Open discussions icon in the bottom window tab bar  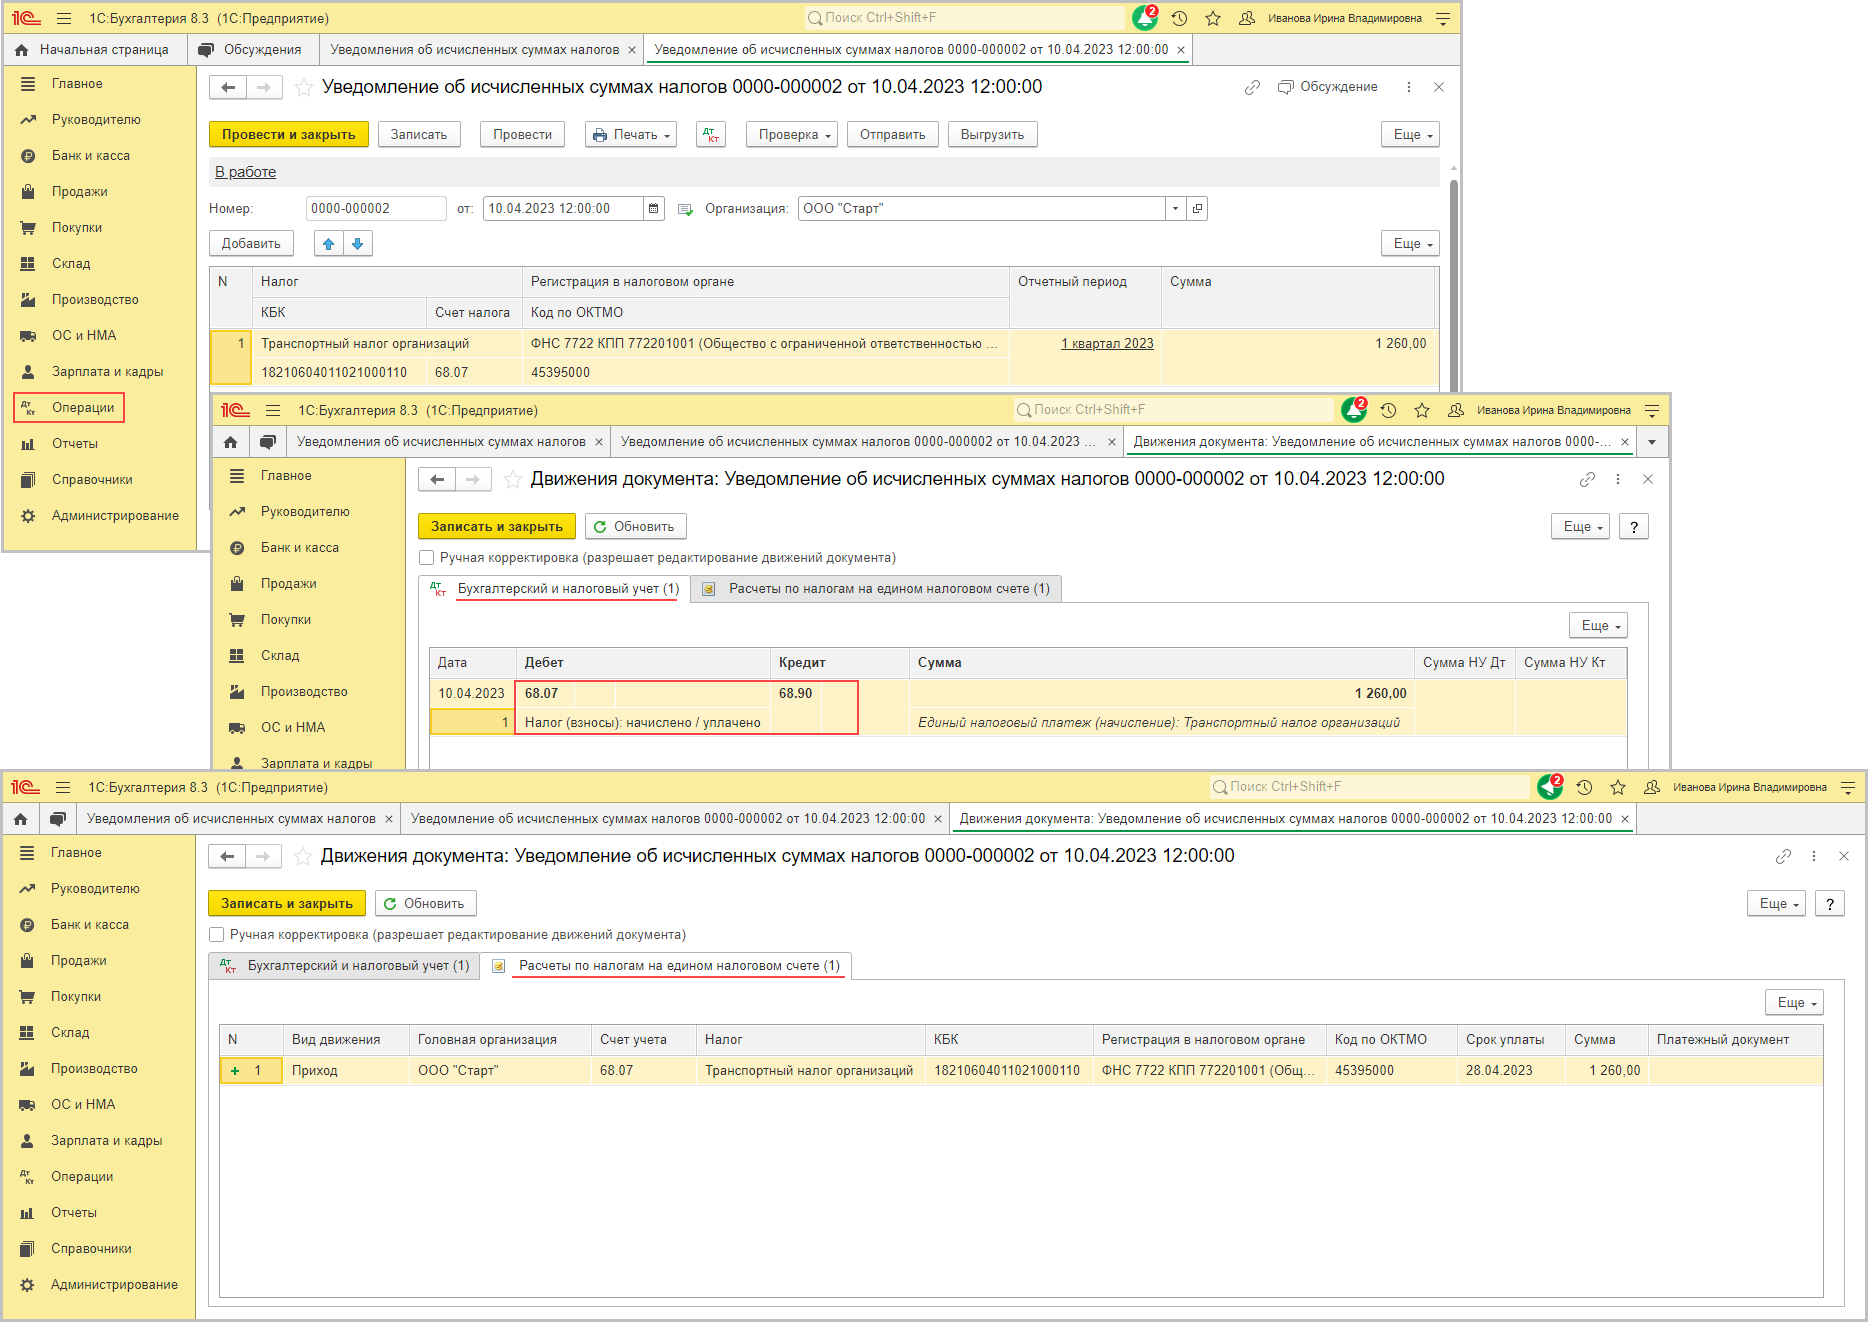pyautogui.click(x=58, y=819)
